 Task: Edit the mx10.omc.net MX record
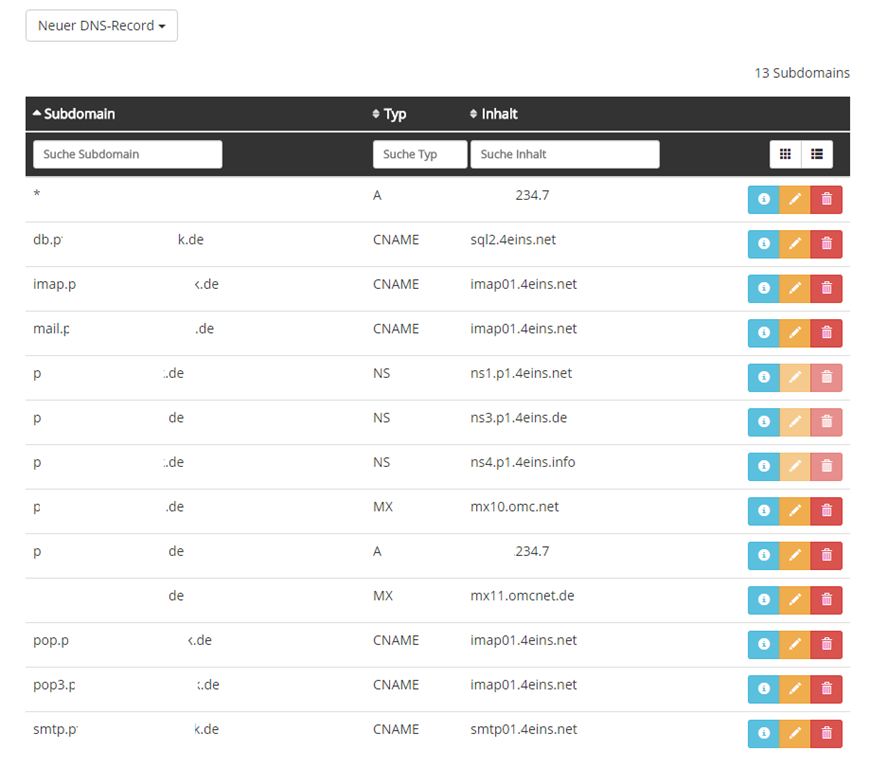[x=795, y=511]
